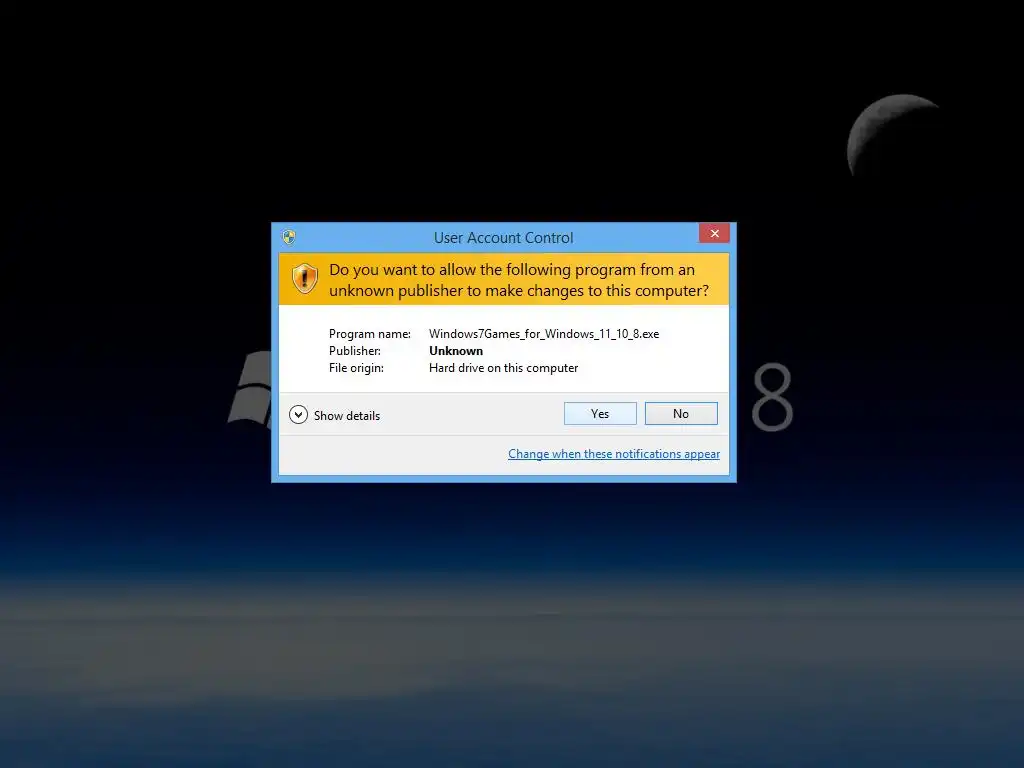Select program name Windows7Games_for_Windows_11_10_8.exe text
The height and width of the screenshot is (768, 1024).
544,334
